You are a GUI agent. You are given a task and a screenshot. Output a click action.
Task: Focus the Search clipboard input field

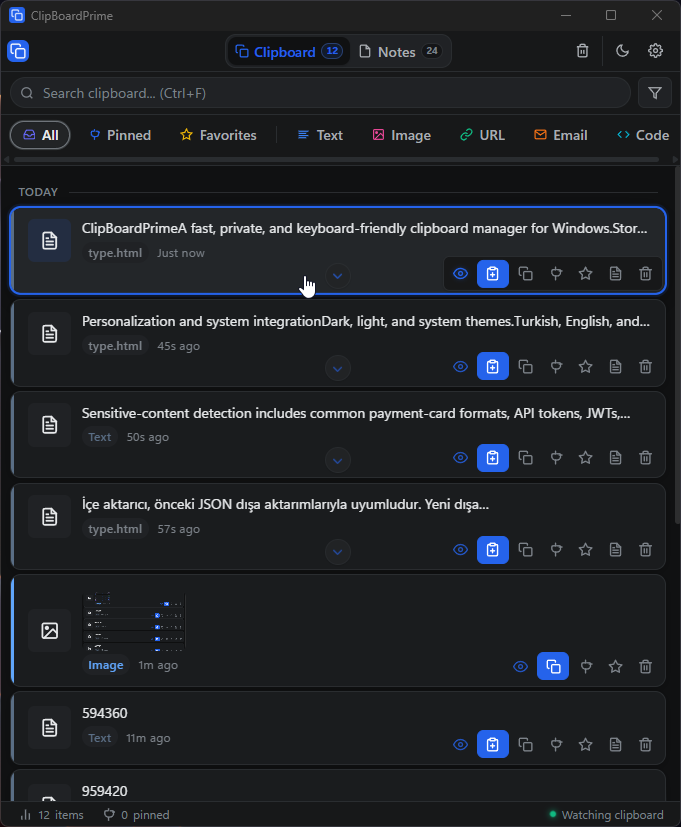(320, 93)
